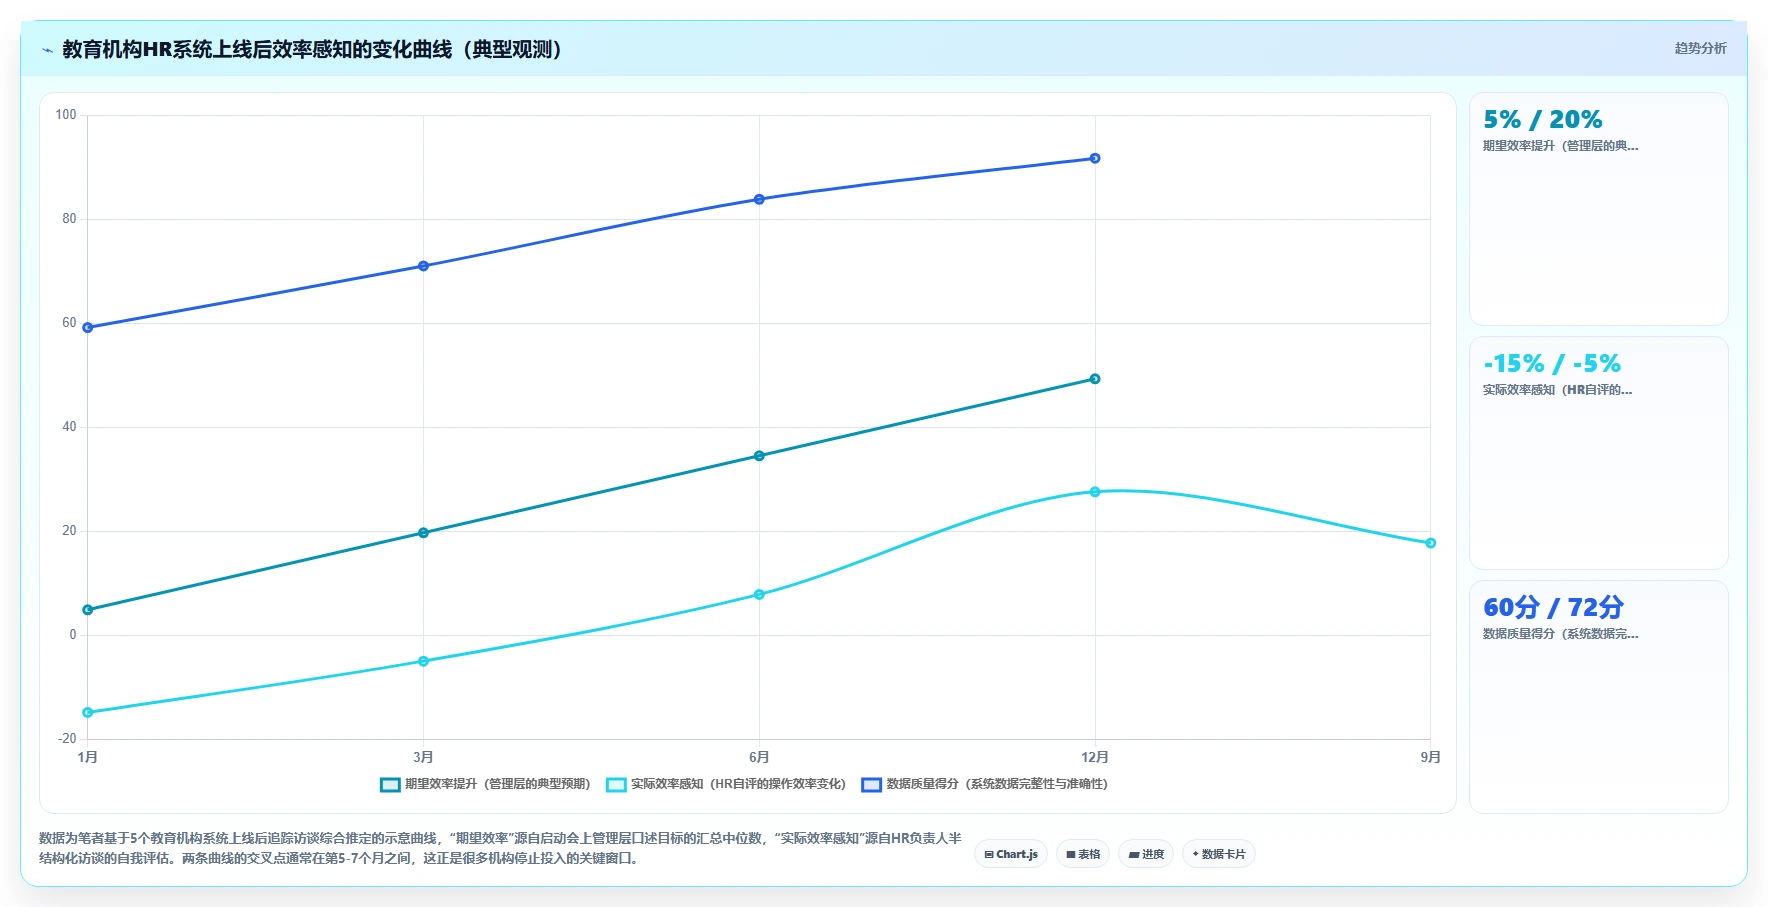Click the 12月 x-axis label
1768x907 pixels.
(x=1095, y=757)
